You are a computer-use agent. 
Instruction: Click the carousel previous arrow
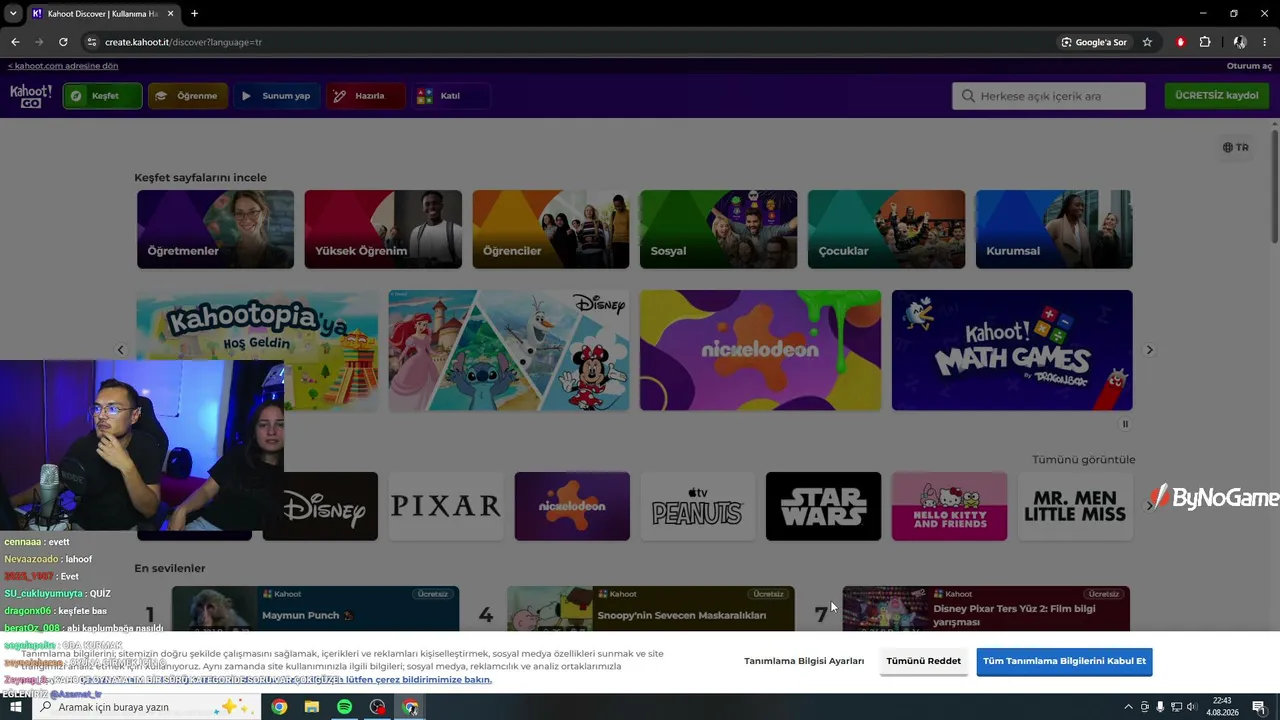(121, 350)
